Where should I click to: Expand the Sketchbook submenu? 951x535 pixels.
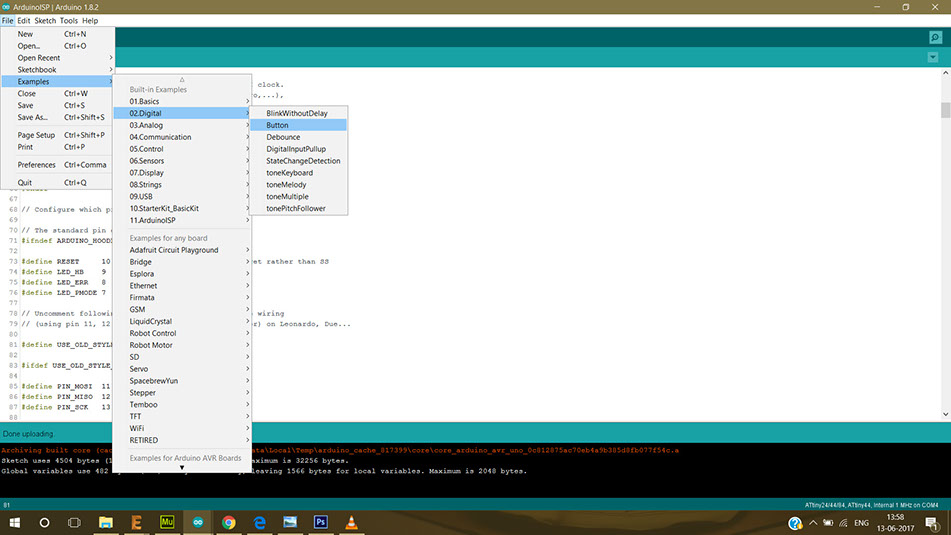click(58, 70)
